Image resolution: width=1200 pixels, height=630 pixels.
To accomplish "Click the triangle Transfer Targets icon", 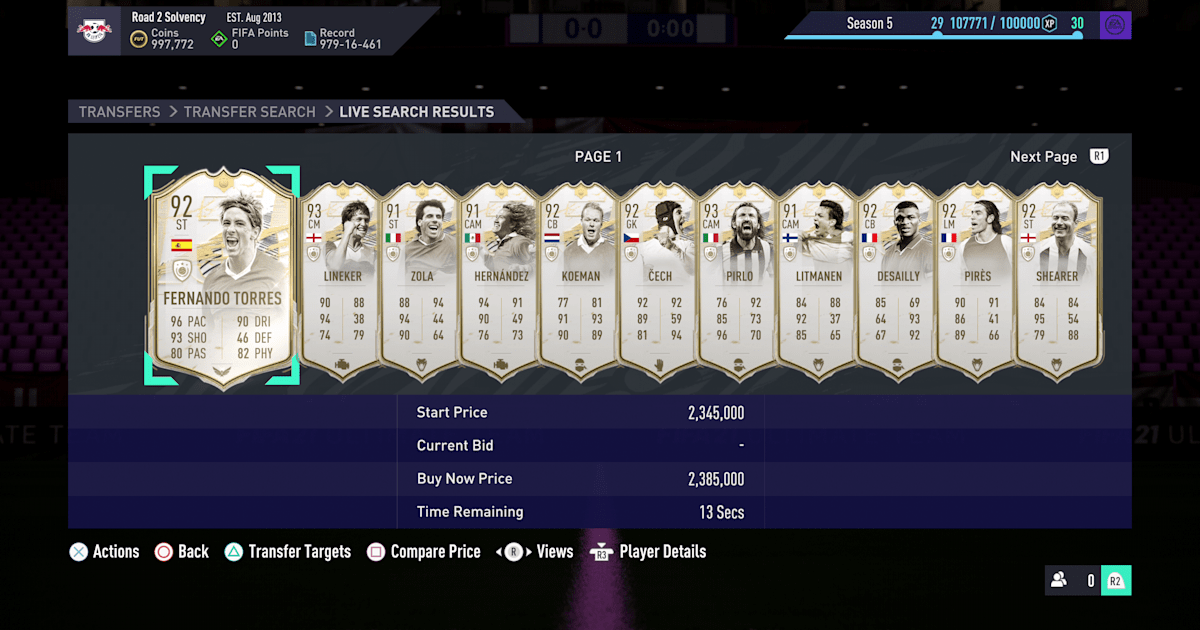I will (x=233, y=552).
